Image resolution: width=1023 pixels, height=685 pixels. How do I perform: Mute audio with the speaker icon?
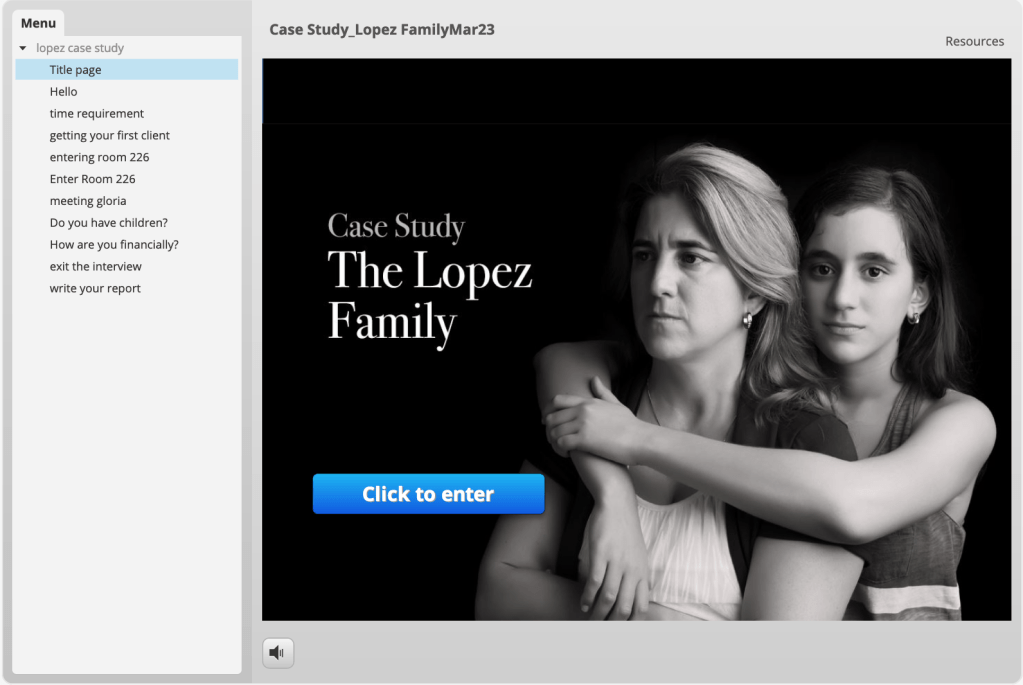[x=278, y=653]
